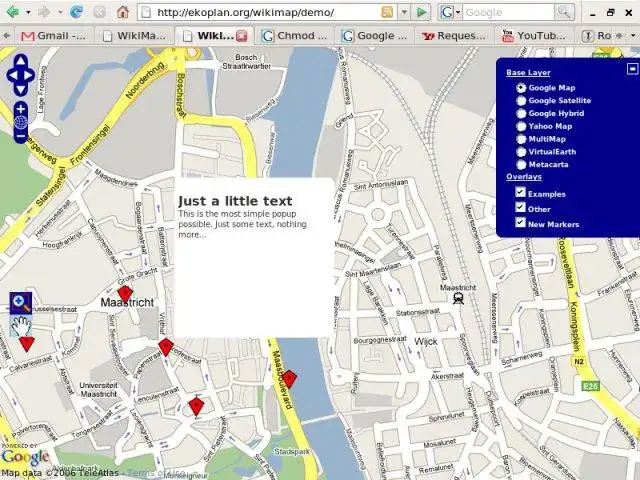Reload the page with the refresh icon
Viewport: 640px width, 480px height.
(x=76, y=12)
